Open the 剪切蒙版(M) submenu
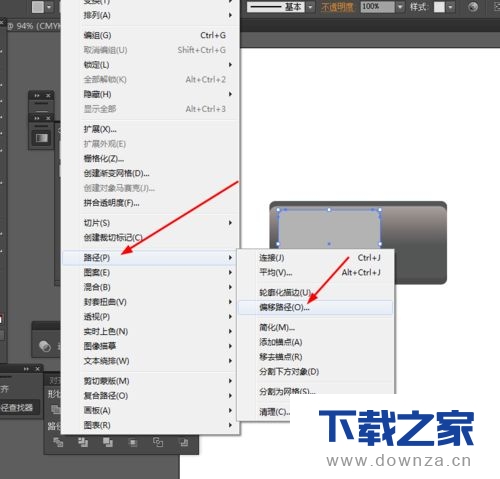Image resolution: width=500 pixels, height=479 pixels. point(151,381)
